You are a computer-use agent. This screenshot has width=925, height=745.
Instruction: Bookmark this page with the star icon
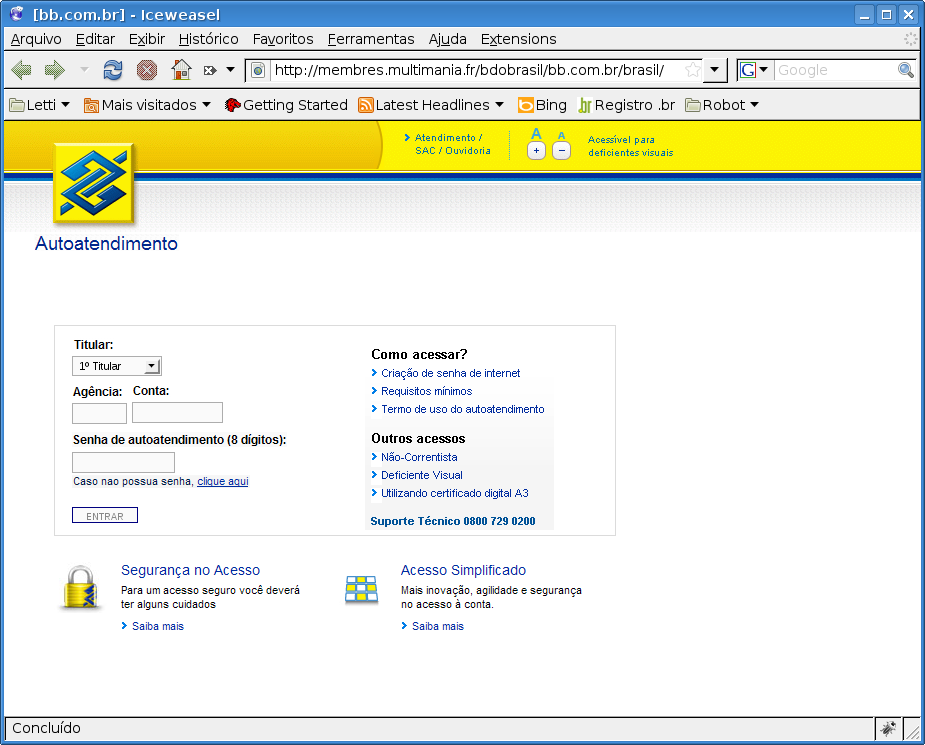pyautogui.click(x=693, y=70)
